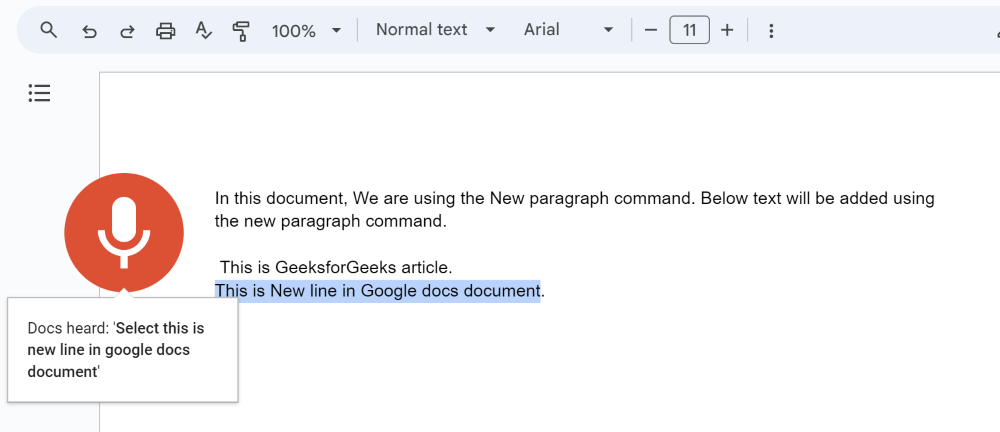Undo the last action
Image resolution: width=1000 pixels, height=432 pixels.
point(89,31)
